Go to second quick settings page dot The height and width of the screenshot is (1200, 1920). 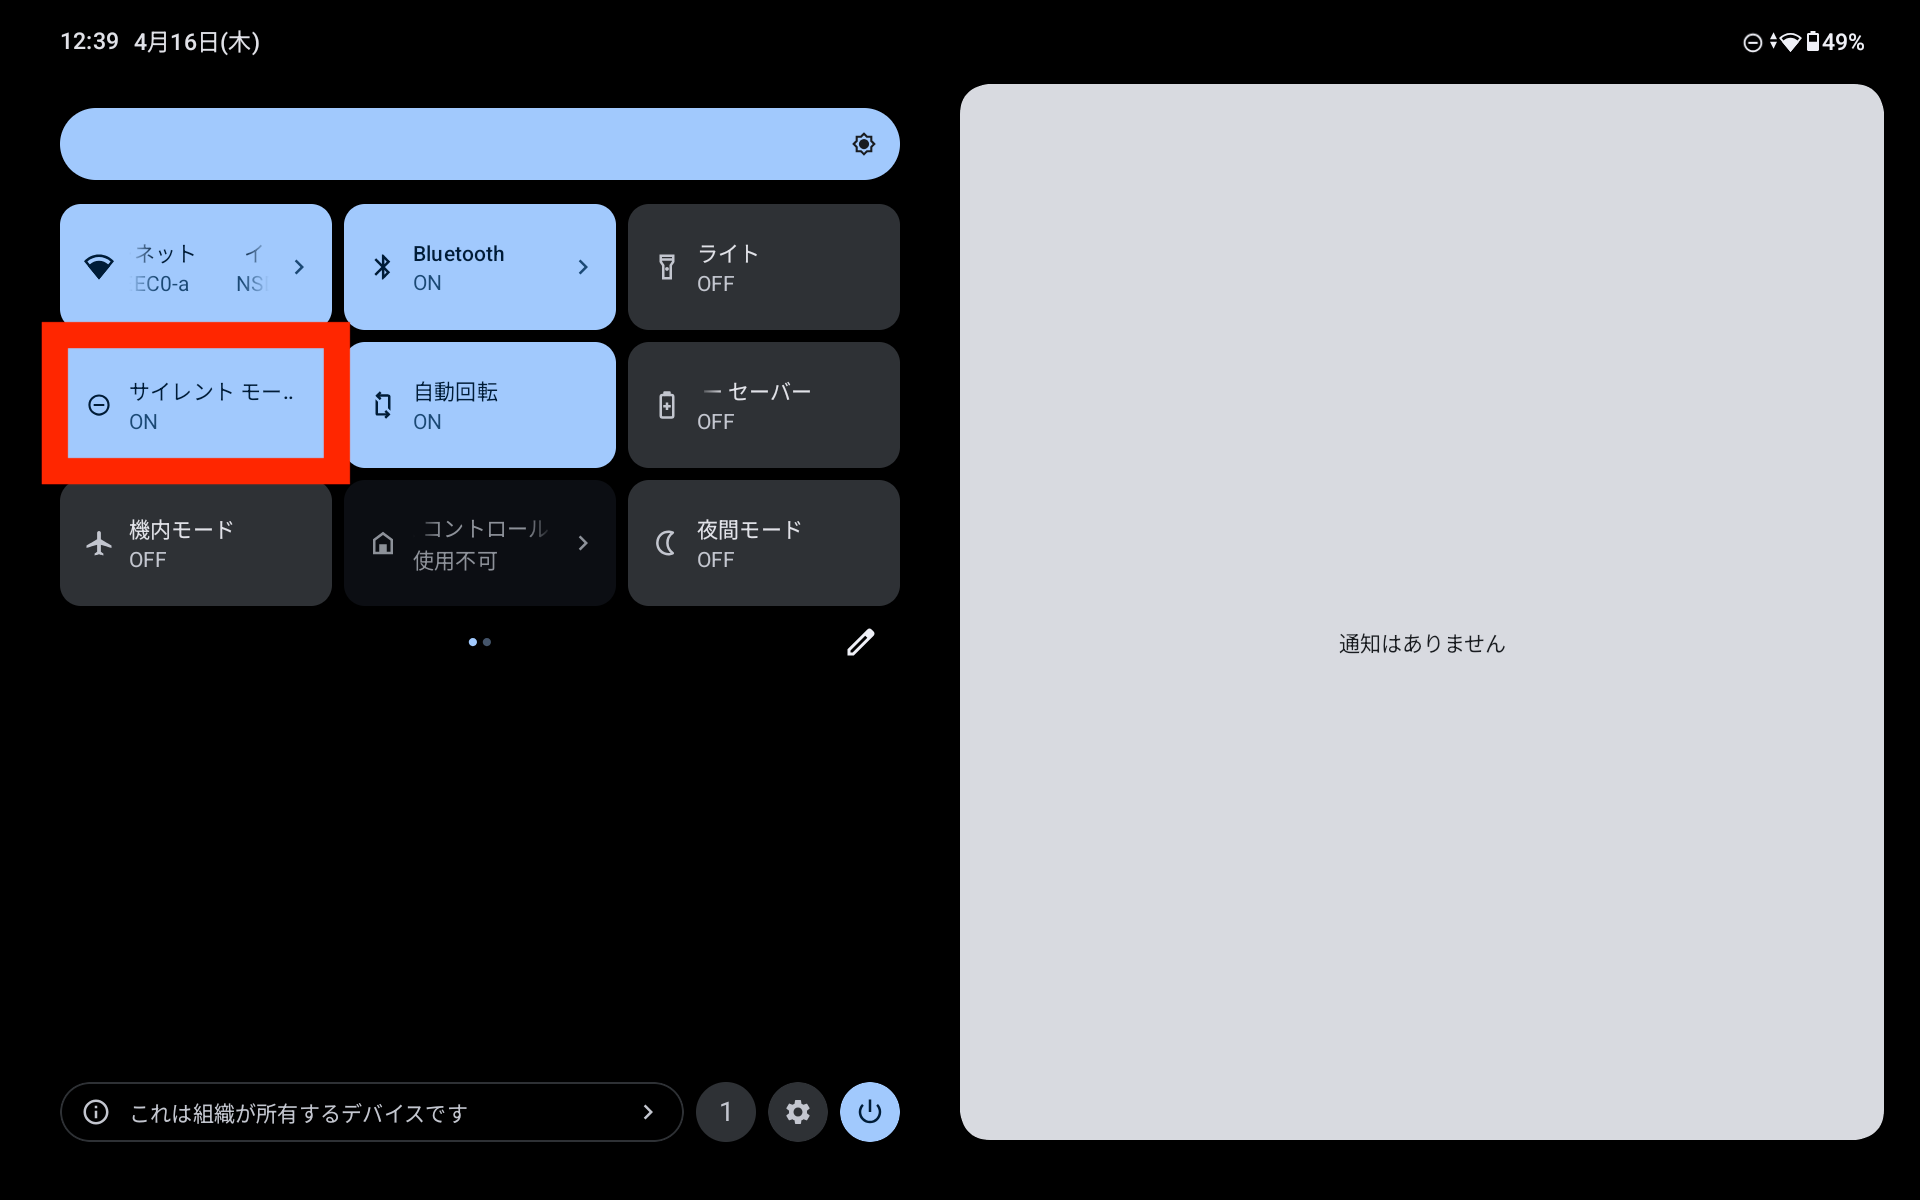click(487, 642)
